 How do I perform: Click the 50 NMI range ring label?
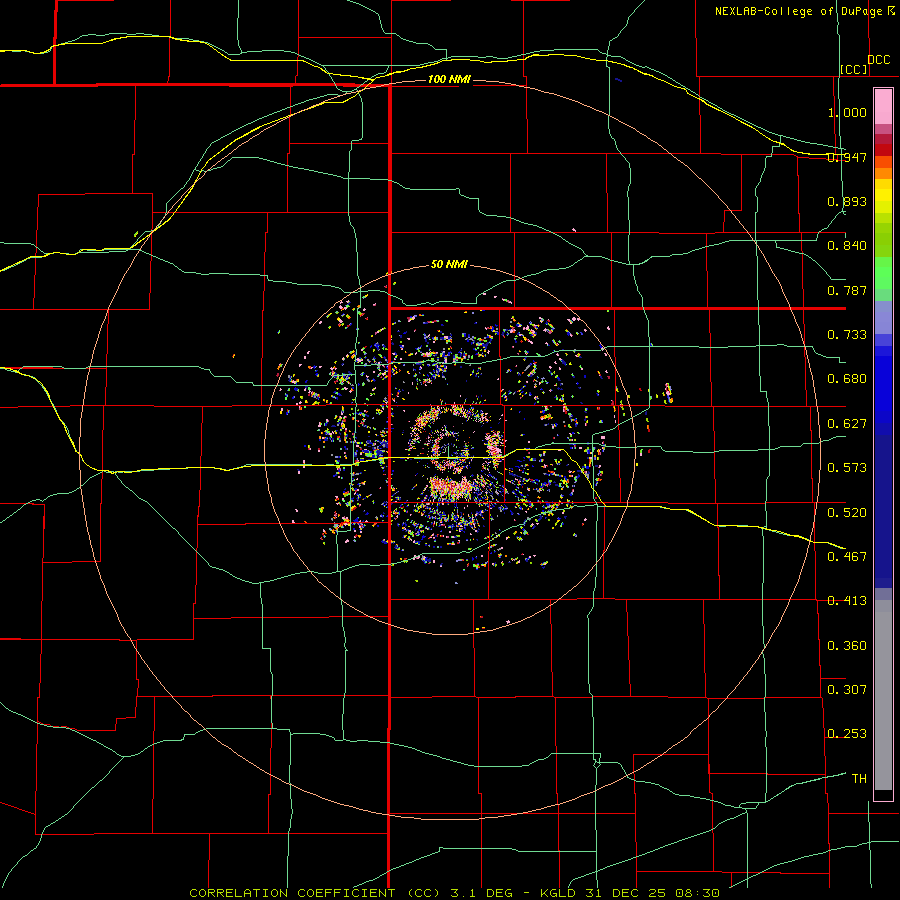[449, 265]
